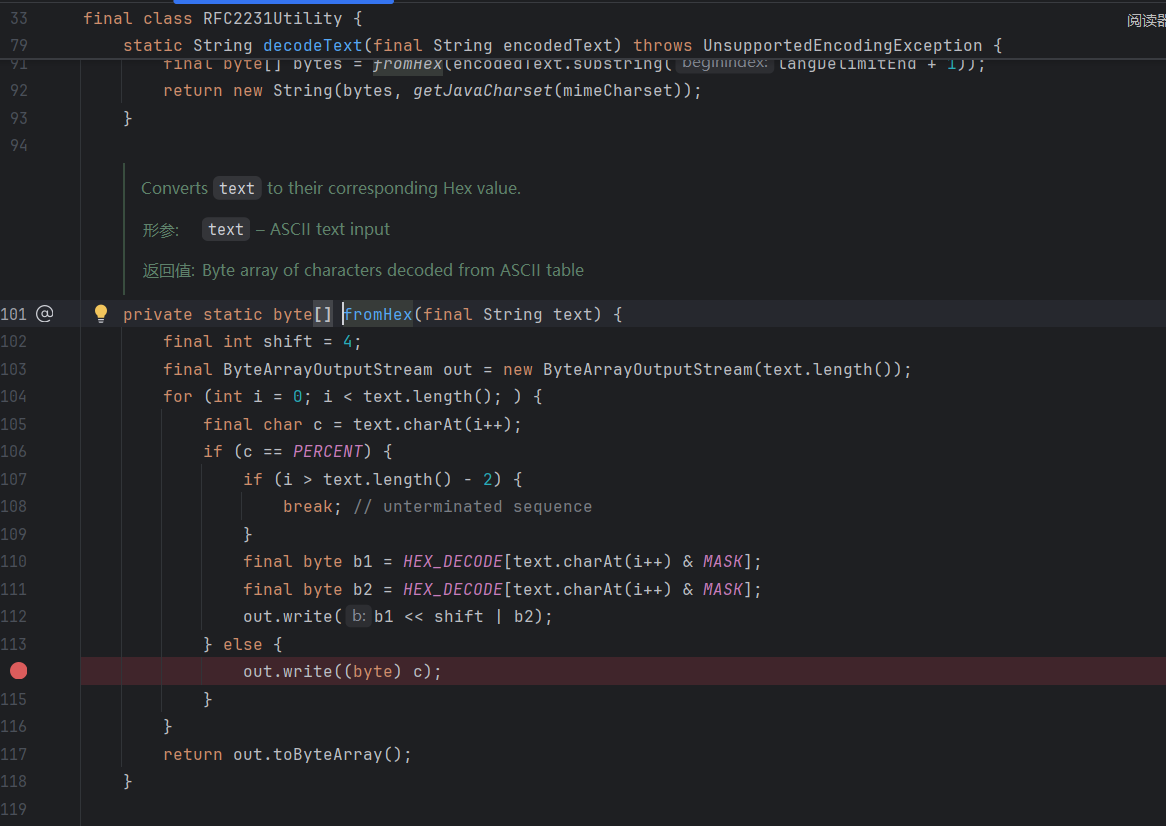This screenshot has height=826, width=1166.
Task: Jump to sticky line 'final class RFC2231Utility {'
Action: [222, 19]
